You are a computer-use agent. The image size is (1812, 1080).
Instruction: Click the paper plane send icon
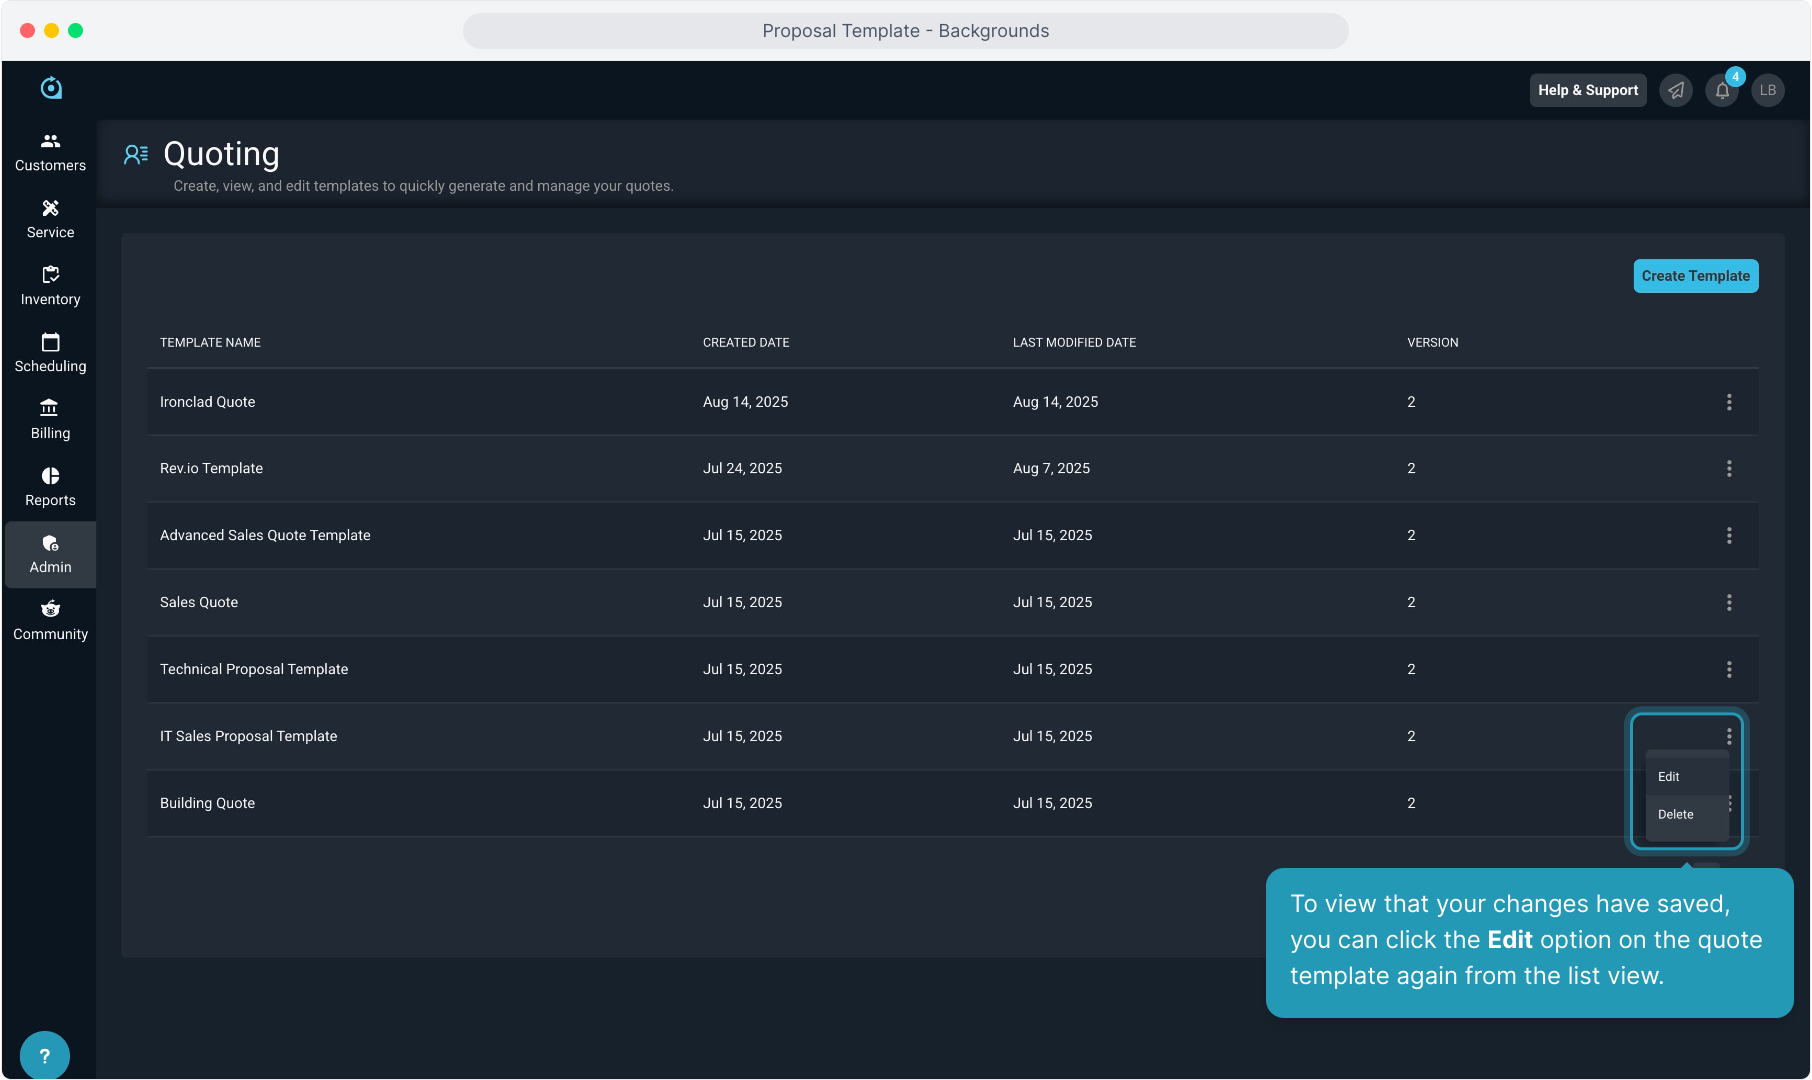1676,90
